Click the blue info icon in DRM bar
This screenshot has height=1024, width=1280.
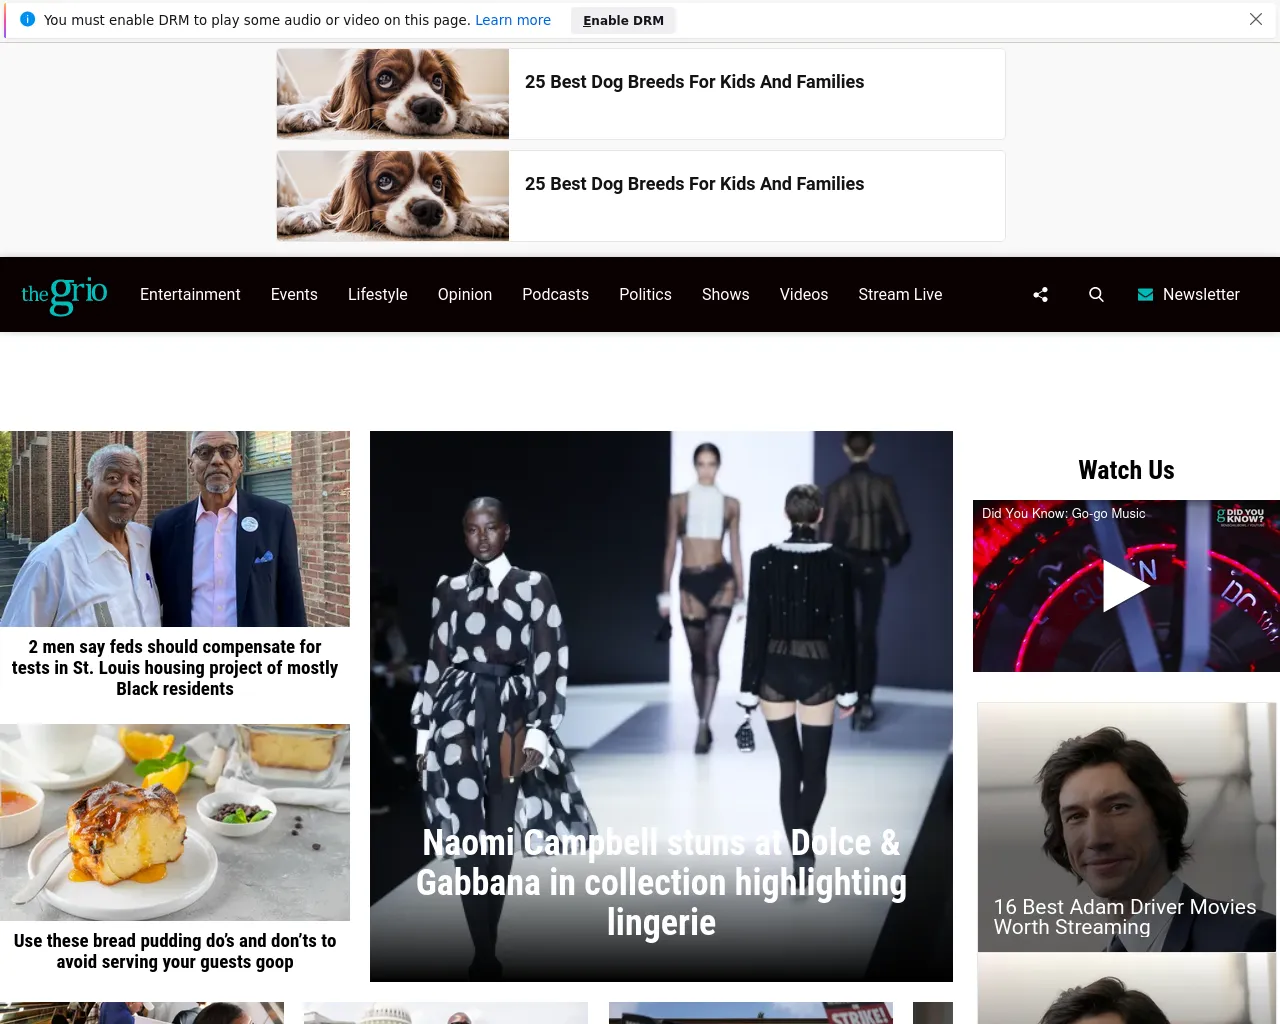coord(27,20)
